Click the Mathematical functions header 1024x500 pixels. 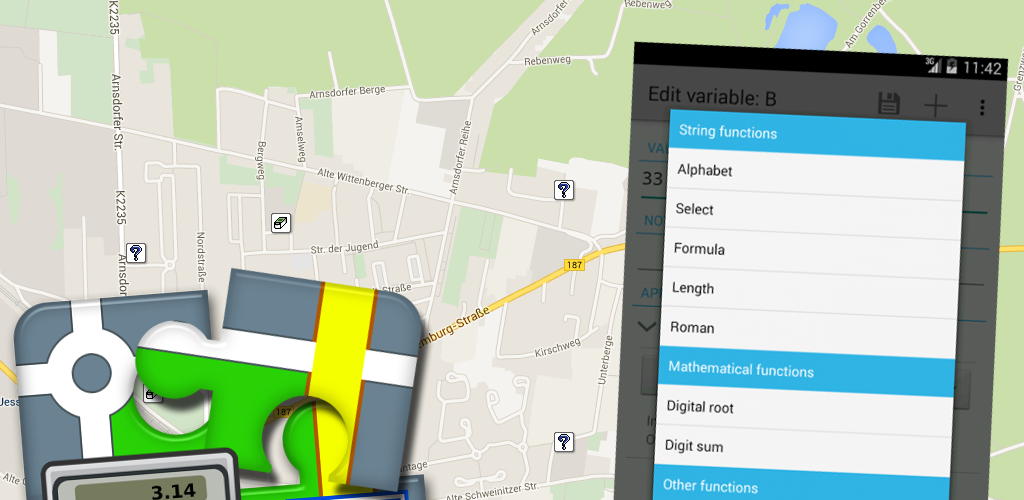(x=808, y=372)
